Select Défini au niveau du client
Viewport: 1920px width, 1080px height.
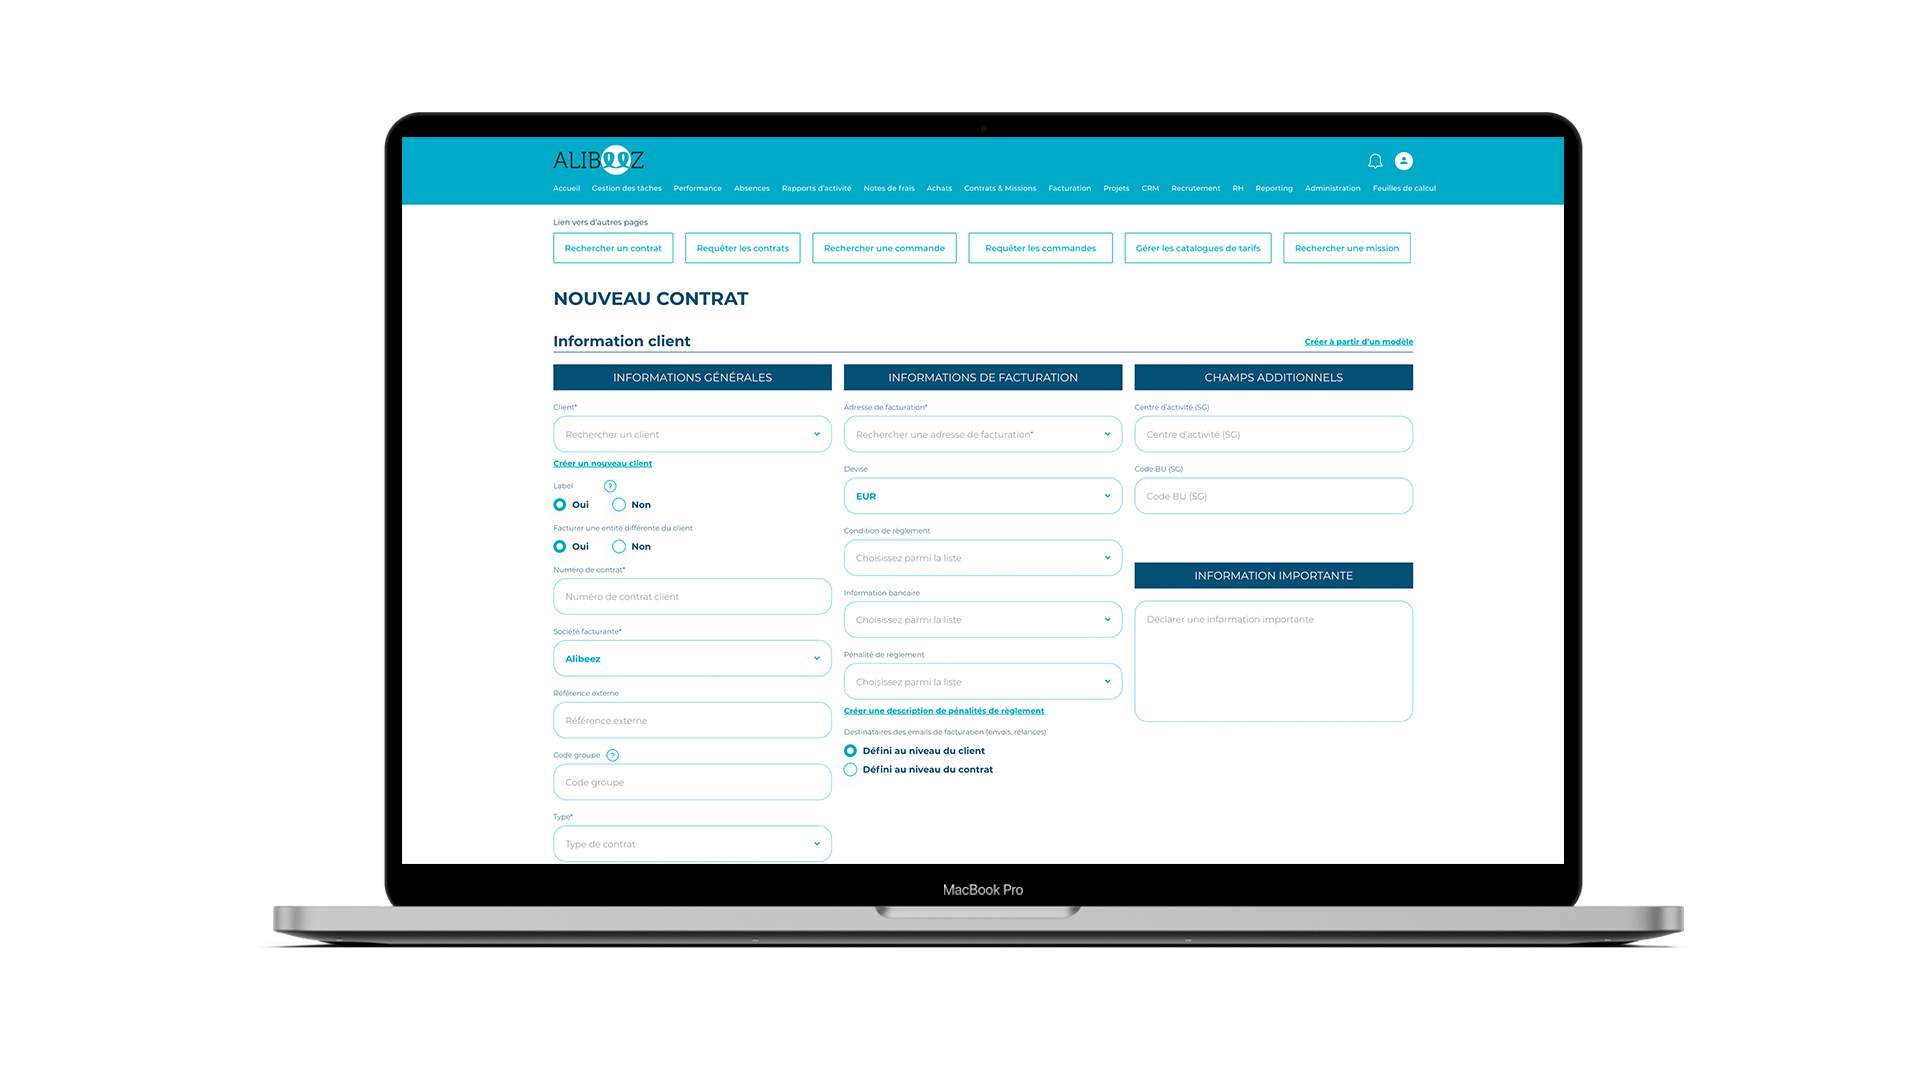851,751
